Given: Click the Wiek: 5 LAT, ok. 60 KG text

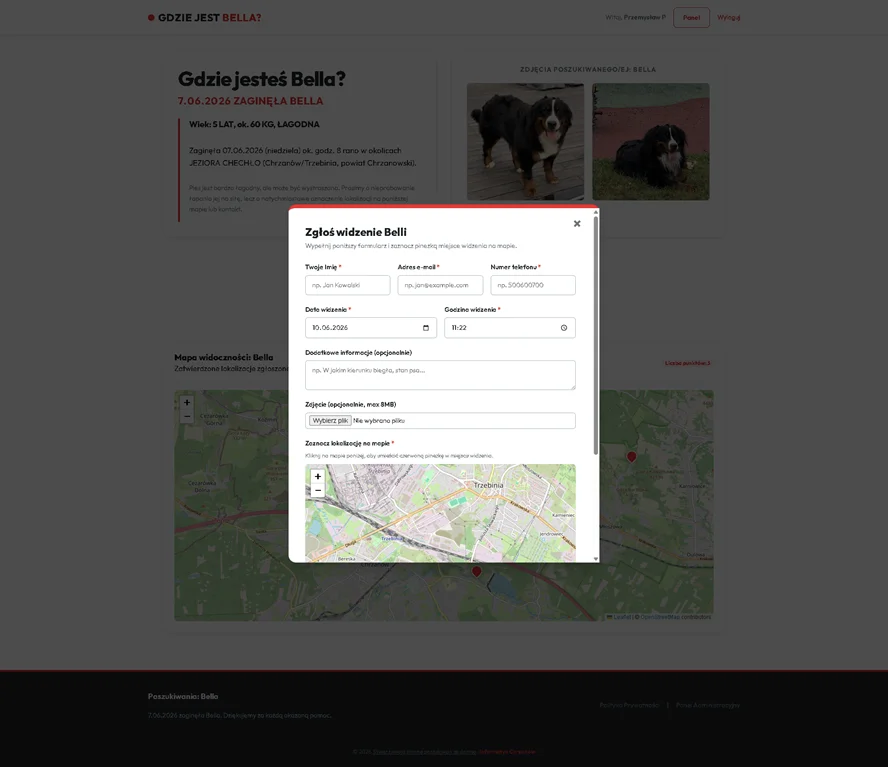Looking at the screenshot, I should pos(254,124).
